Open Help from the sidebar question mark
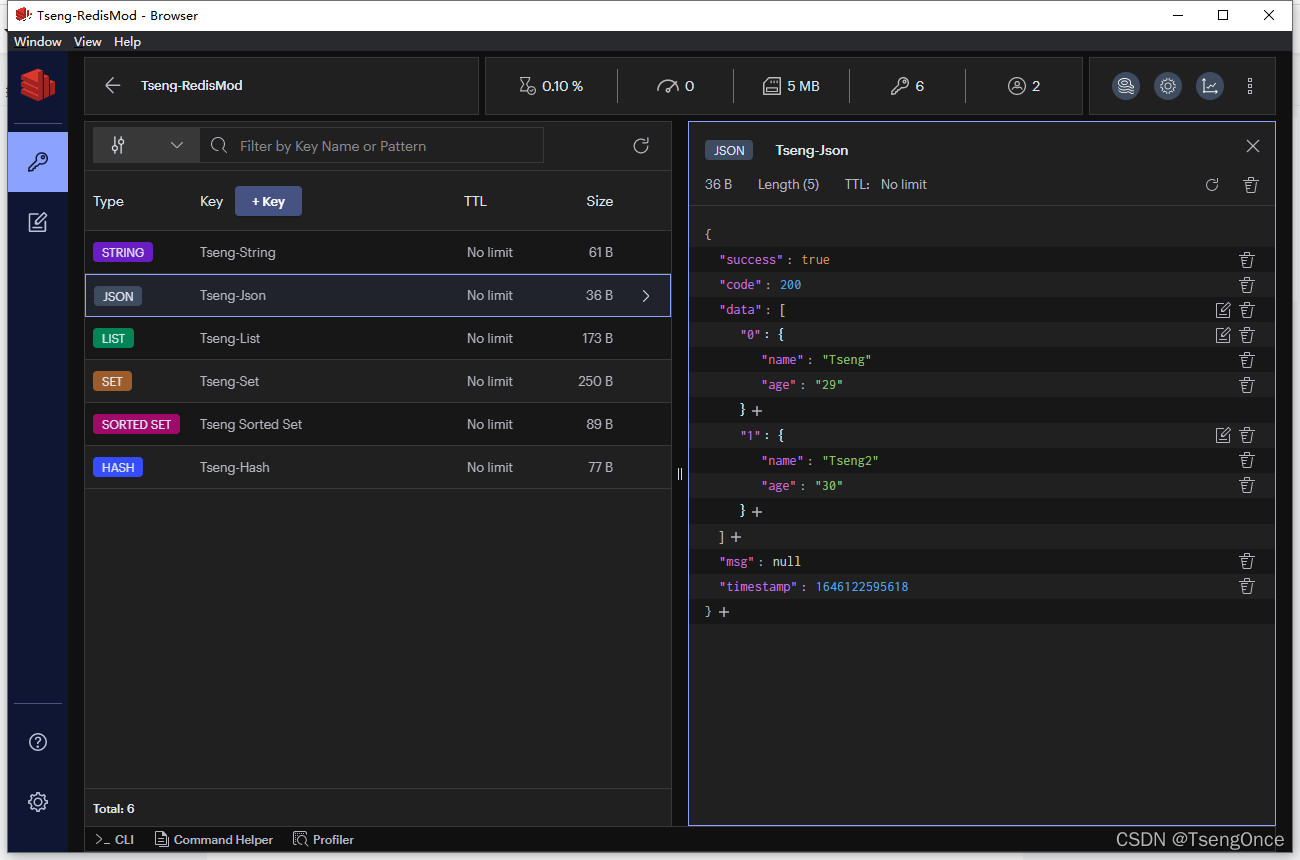 pyautogui.click(x=37, y=742)
